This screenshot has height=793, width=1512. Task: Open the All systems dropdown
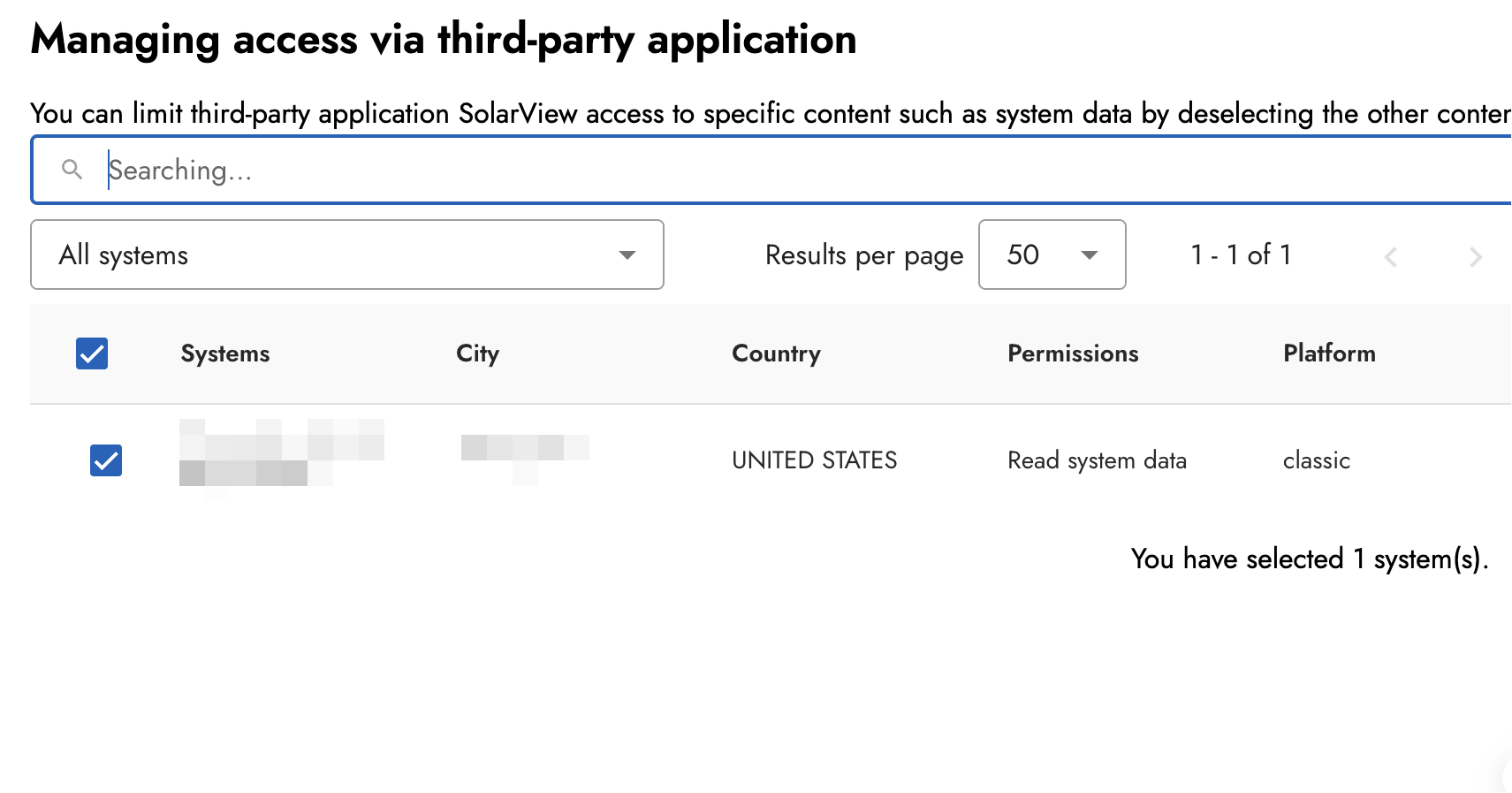(347, 255)
